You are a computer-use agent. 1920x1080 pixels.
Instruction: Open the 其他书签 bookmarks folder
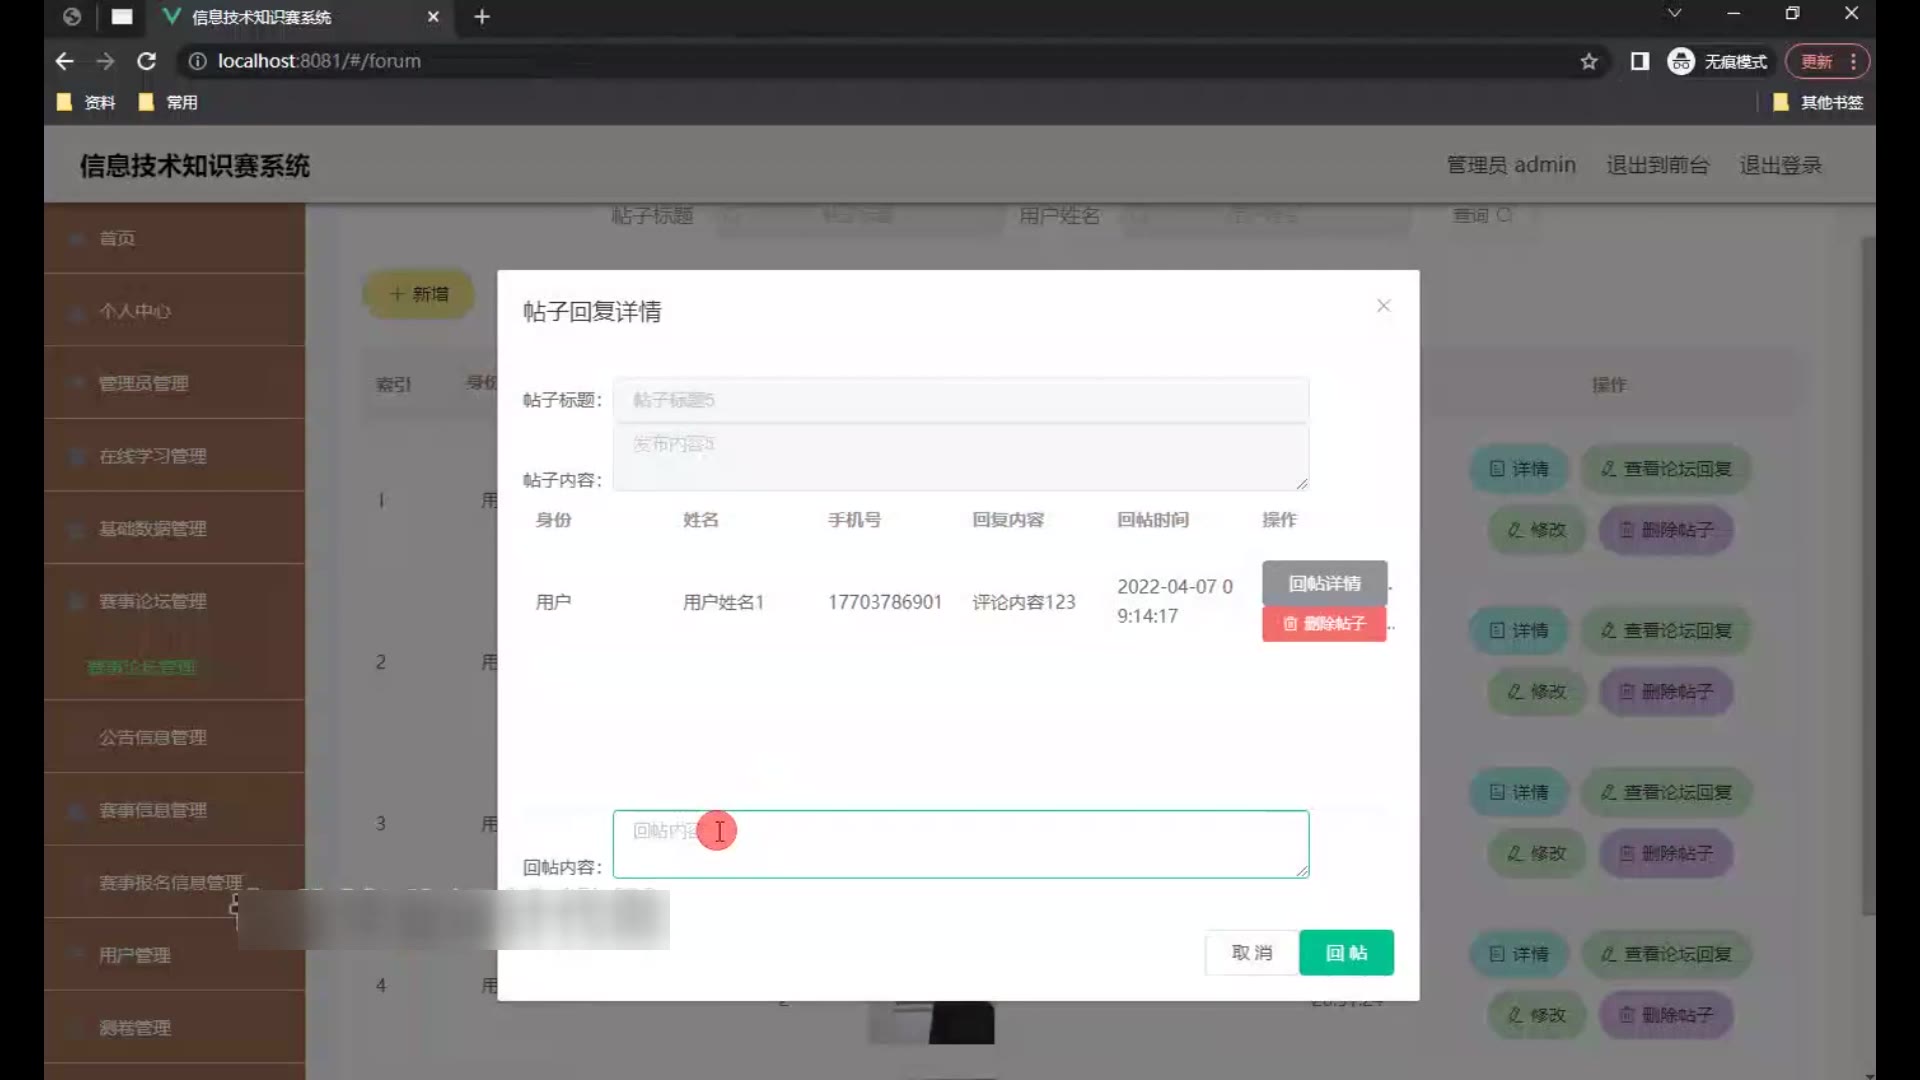1819,102
